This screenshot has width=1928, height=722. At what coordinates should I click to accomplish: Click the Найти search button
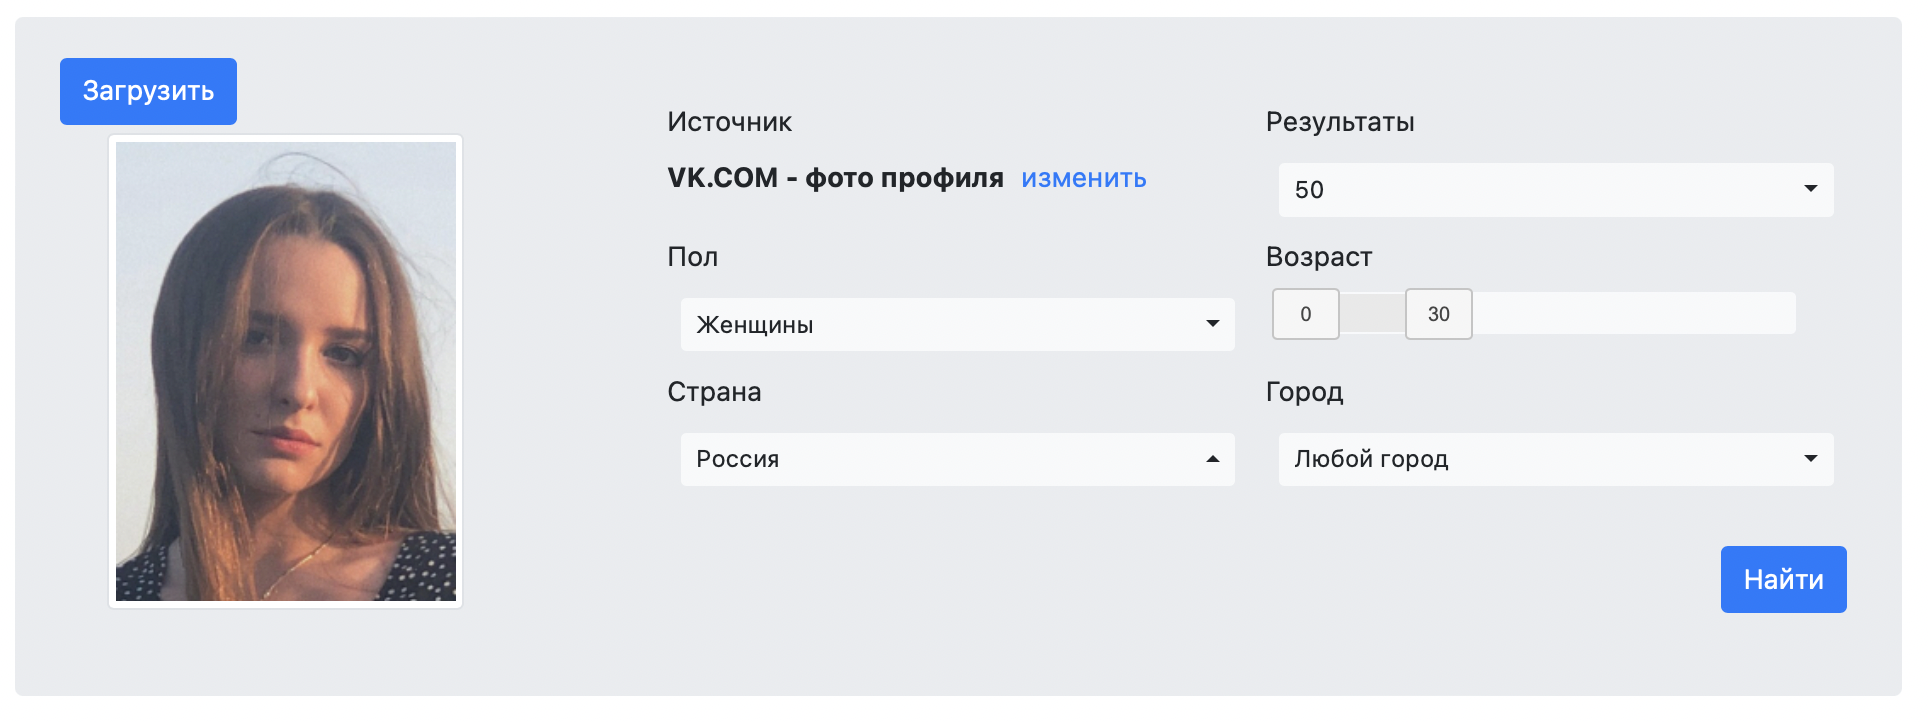click(x=1783, y=579)
